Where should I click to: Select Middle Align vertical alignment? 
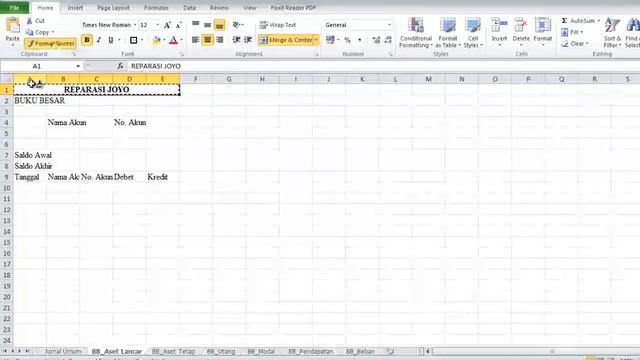(x=207, y=24)
